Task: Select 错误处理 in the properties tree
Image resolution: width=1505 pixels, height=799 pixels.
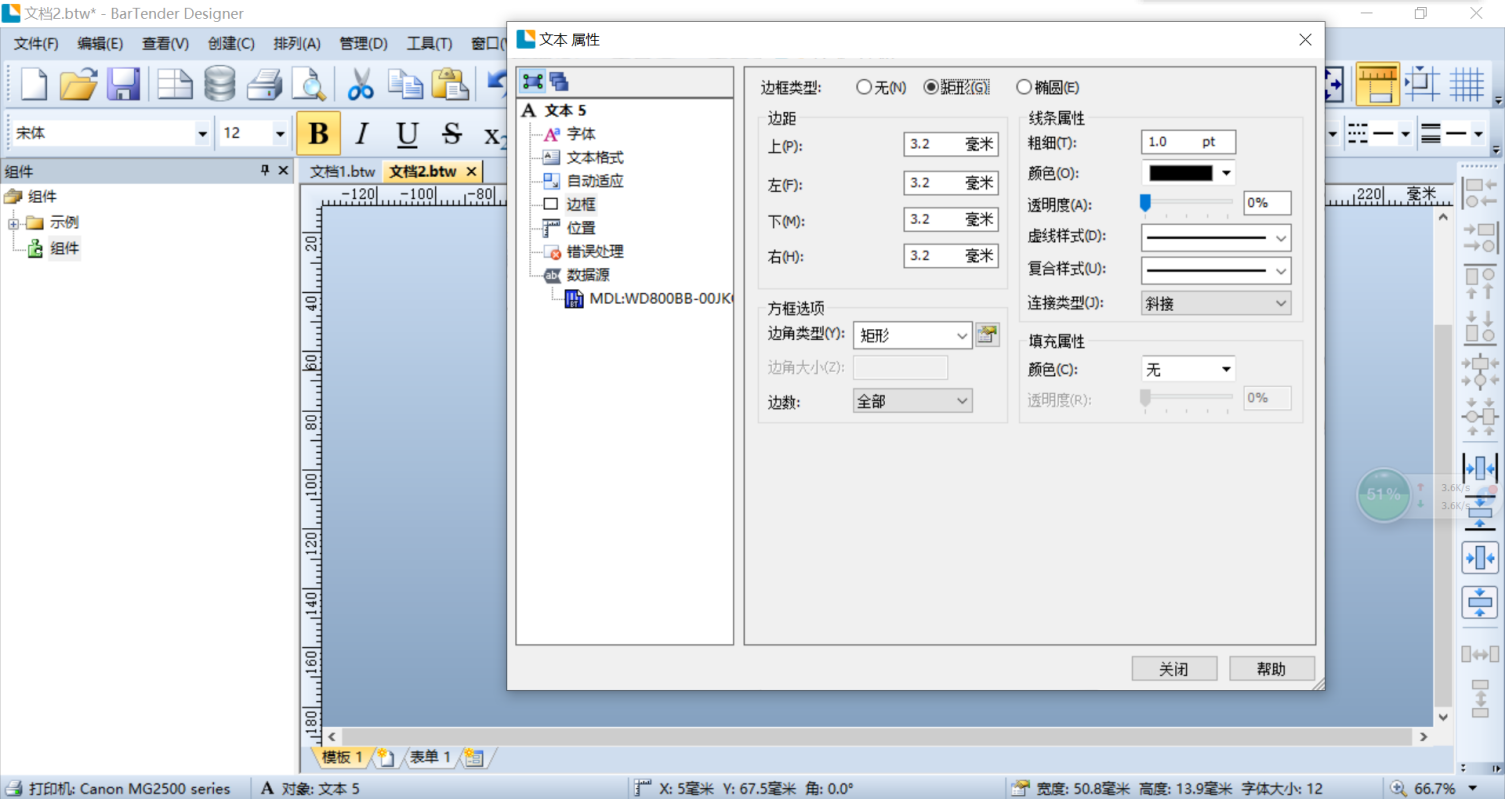Action: [x=595, y=251]
